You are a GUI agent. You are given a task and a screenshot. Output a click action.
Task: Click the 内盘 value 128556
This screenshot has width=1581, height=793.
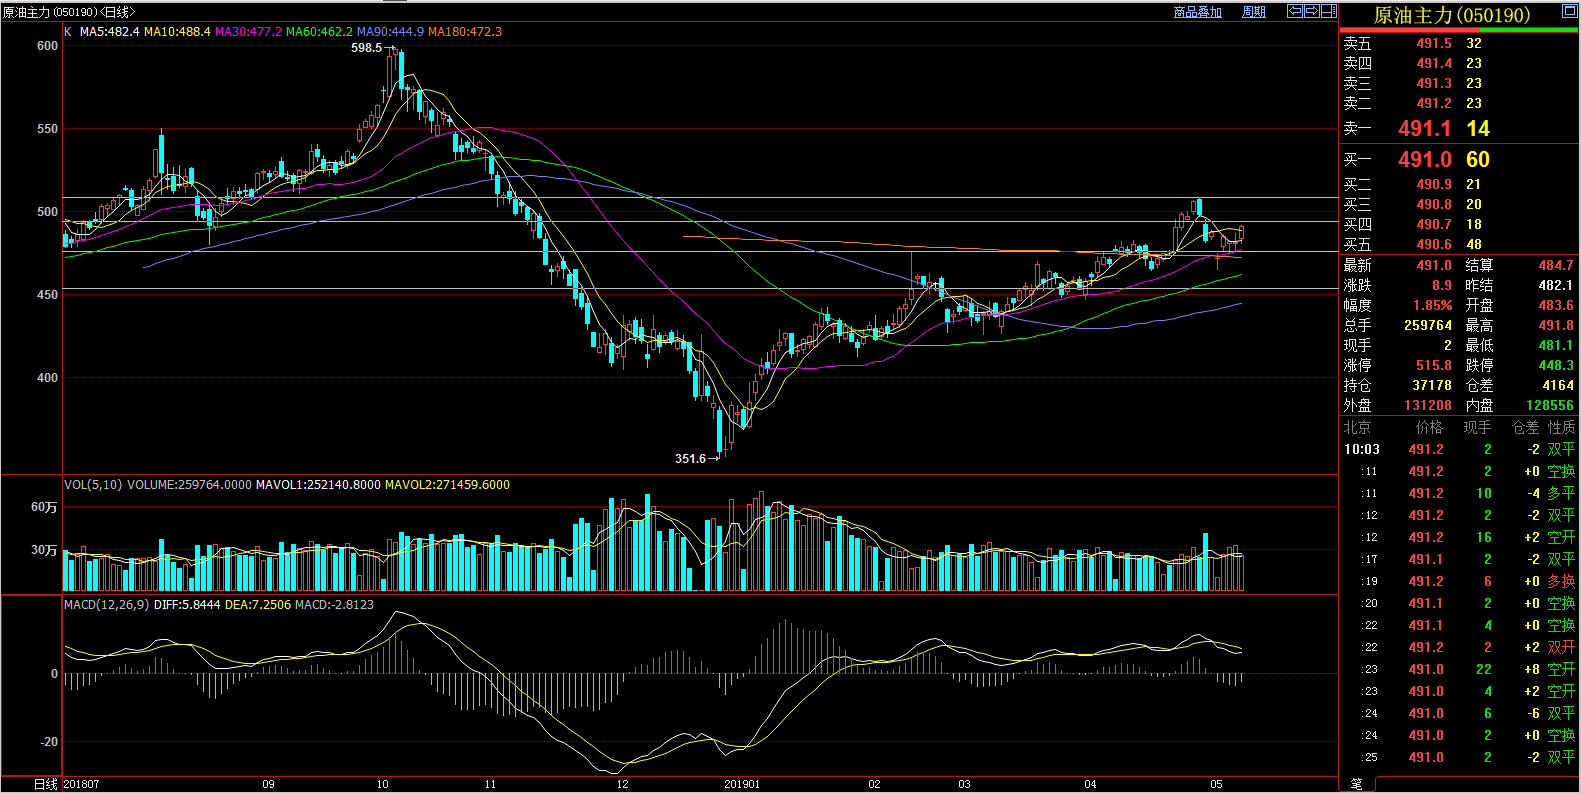tap(1550, 405)
